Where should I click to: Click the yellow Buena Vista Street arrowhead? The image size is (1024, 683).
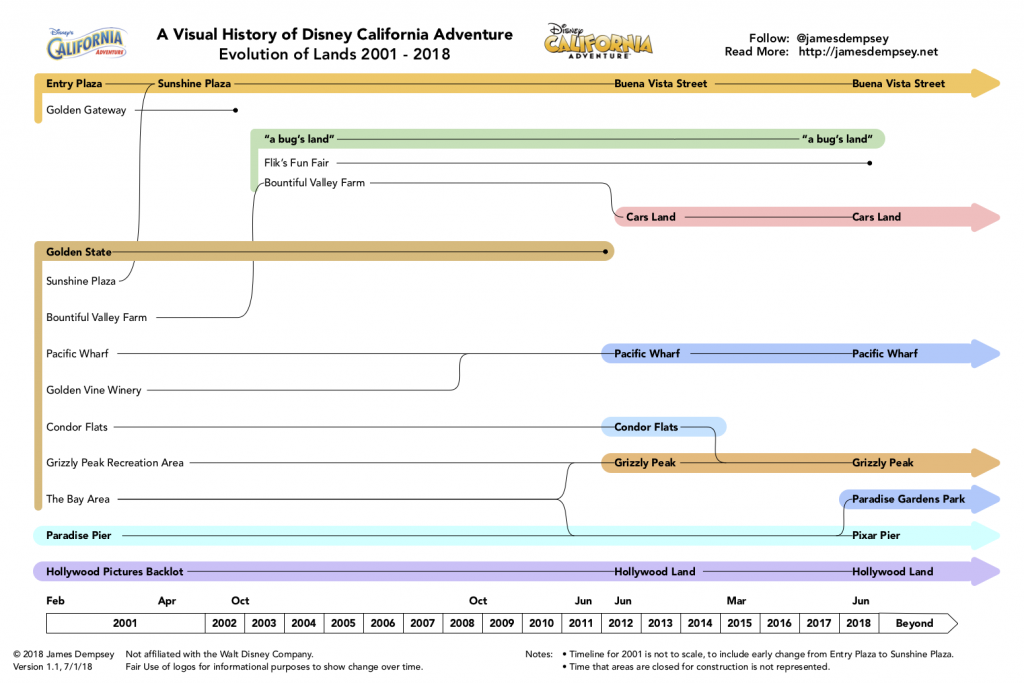pyautogui.click(x=985, y=84)
